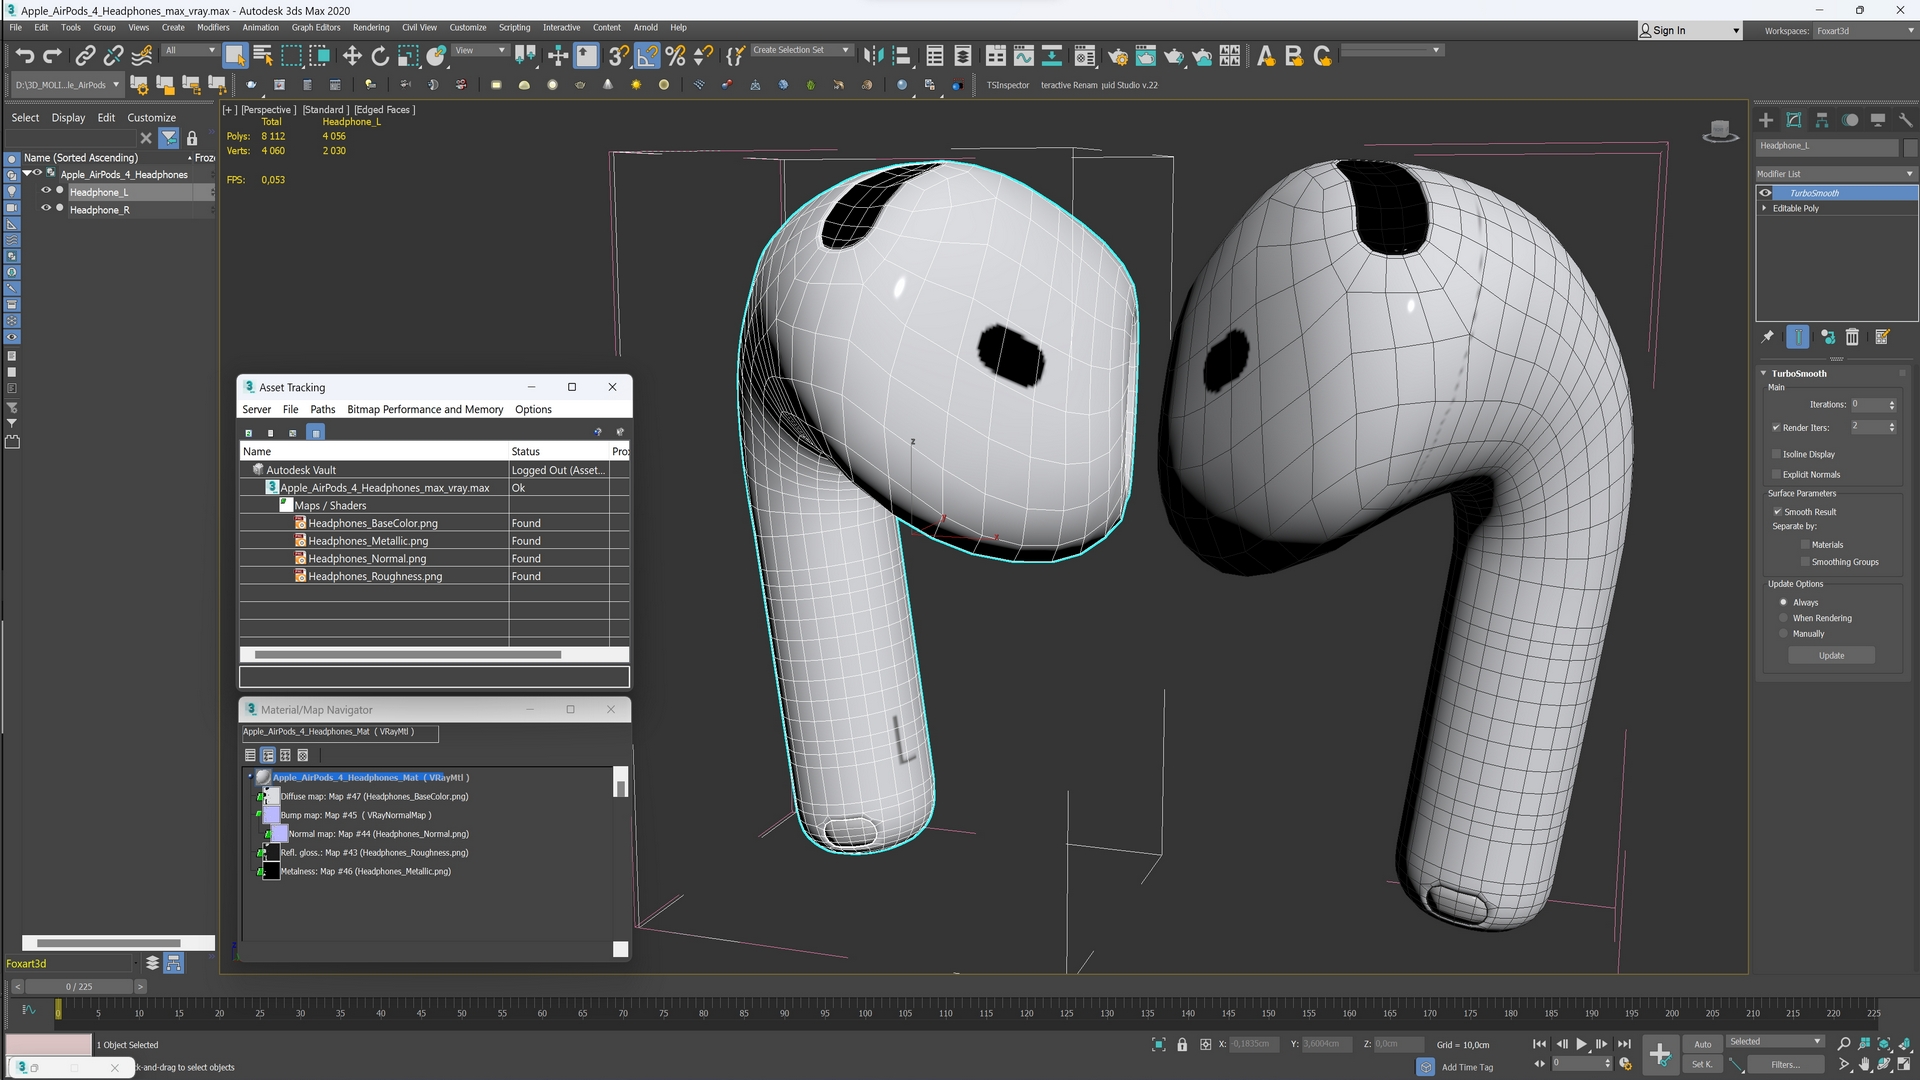
Task: Collapse the TurboSmooth rollout
Action: click(1763, 374)
